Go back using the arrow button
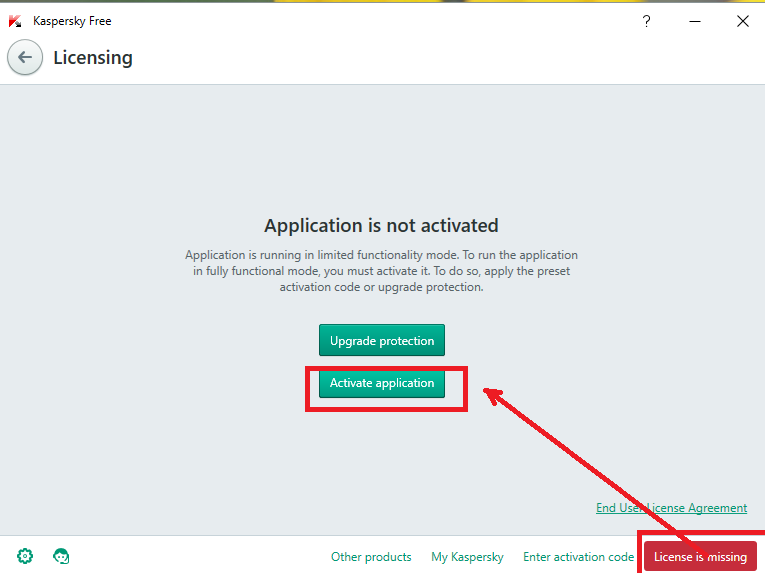 [25, 58]
